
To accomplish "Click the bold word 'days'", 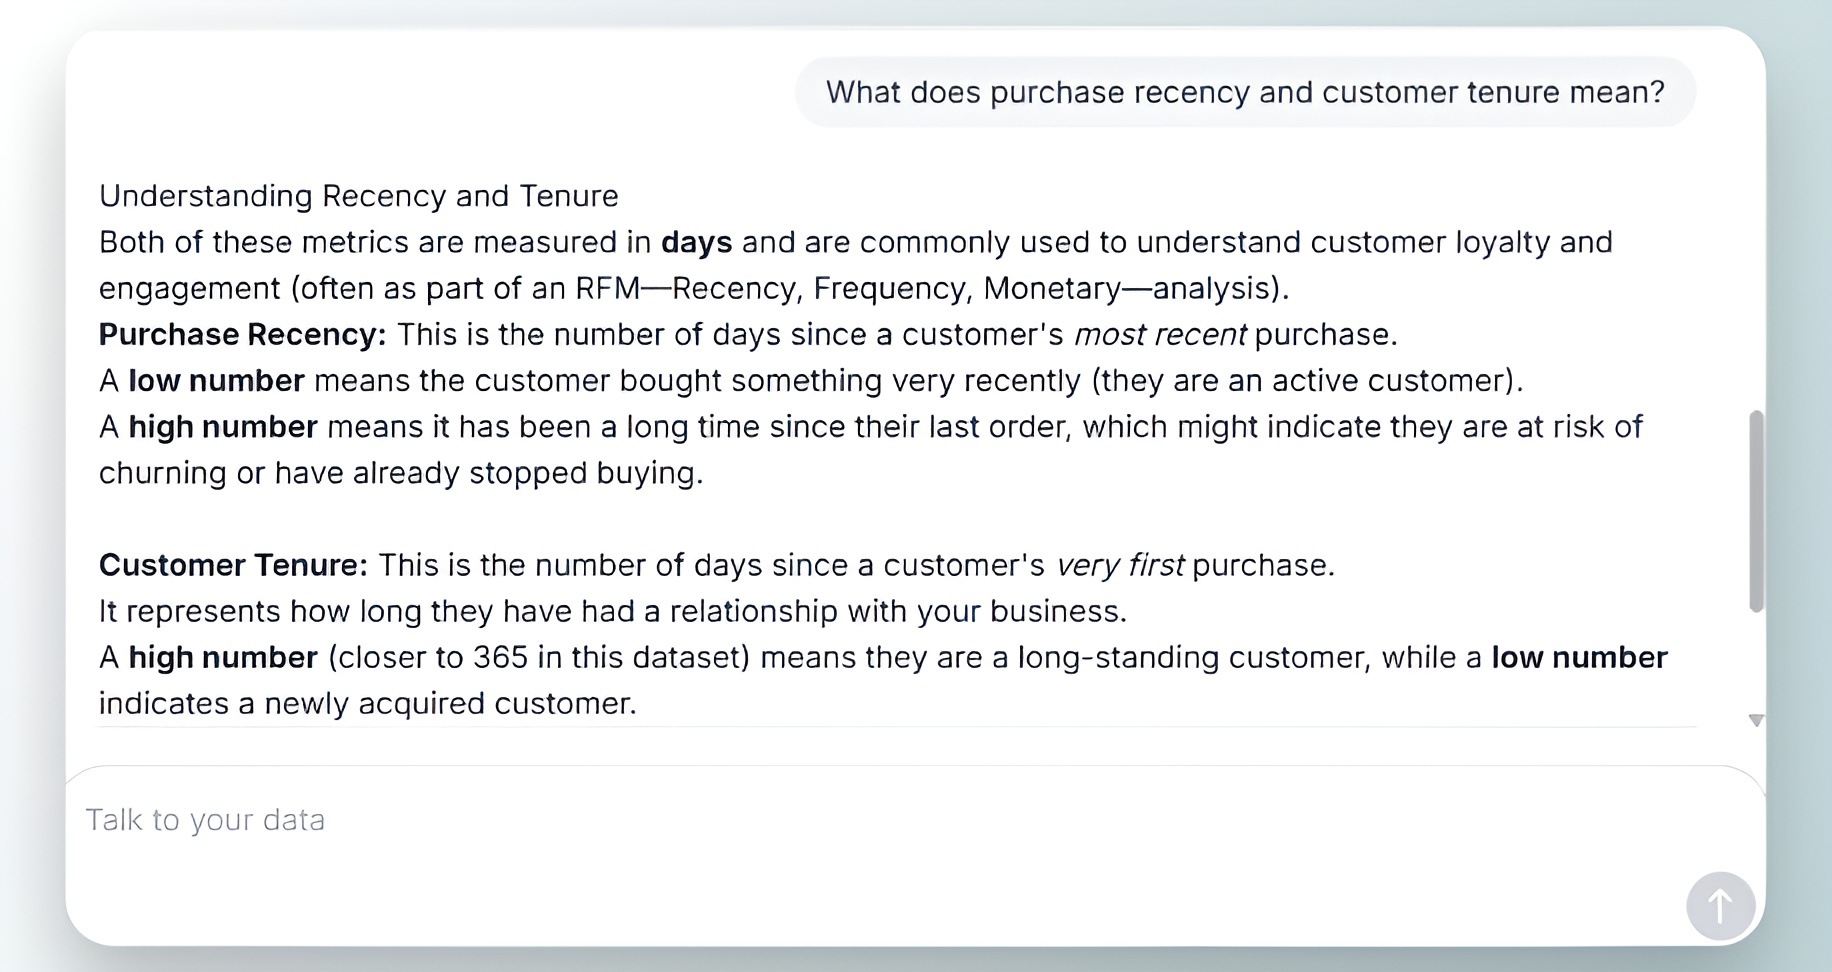I will point(696,243).
